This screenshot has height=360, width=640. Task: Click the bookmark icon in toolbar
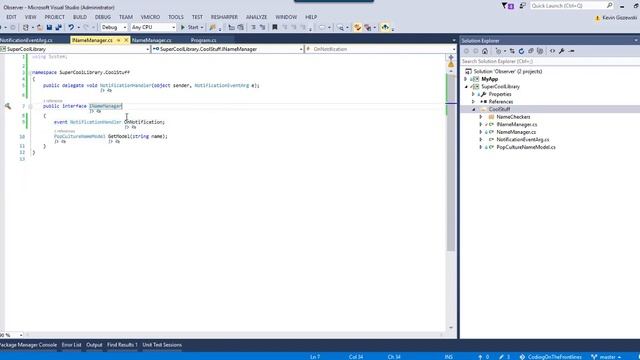(275, 27)
